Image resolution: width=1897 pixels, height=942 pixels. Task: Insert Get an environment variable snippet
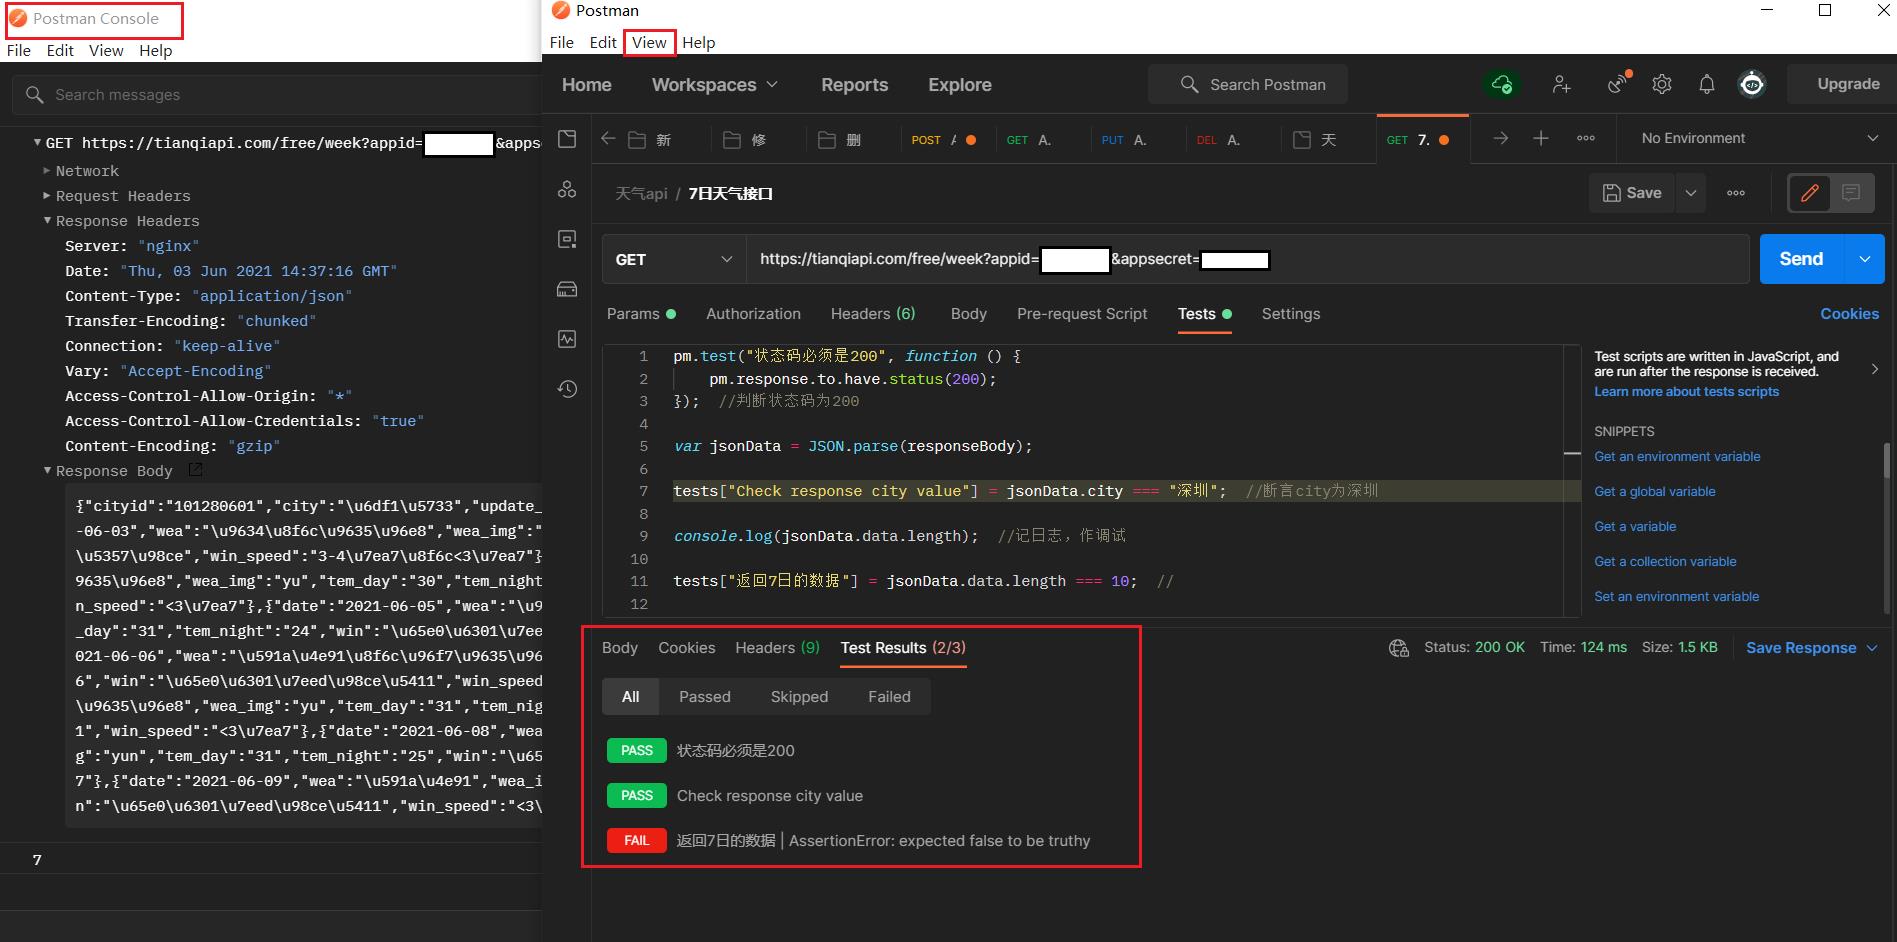pyautogui.click(x=1677, y=457)
